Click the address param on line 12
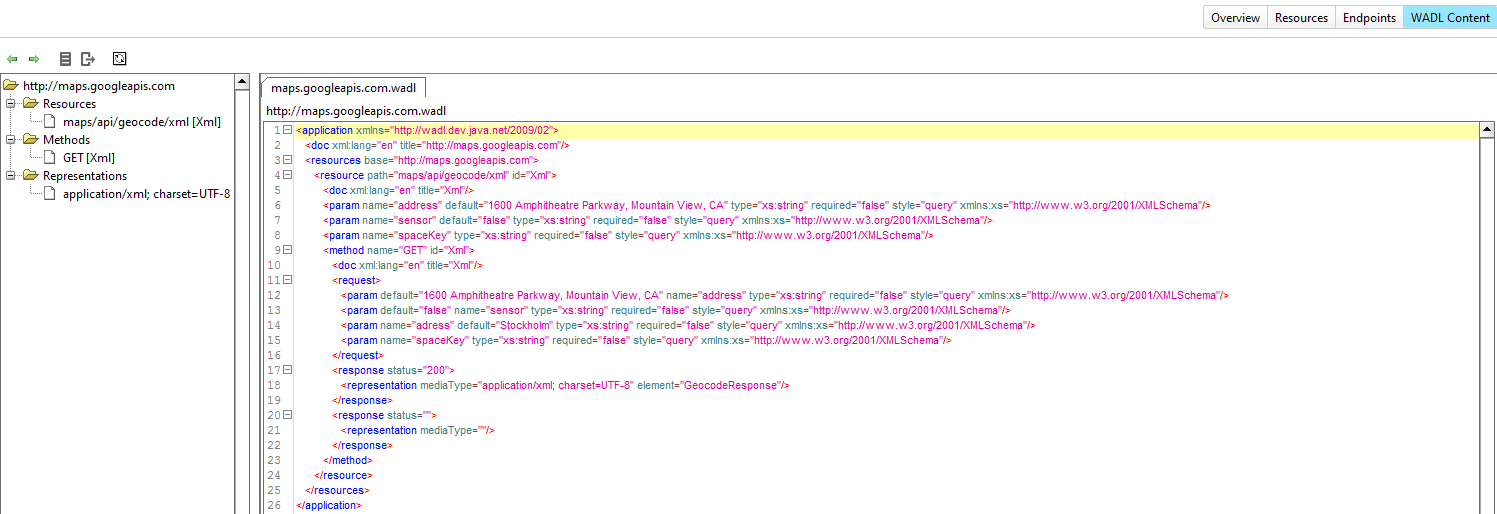The height and width of the screenshot is (514, 1497). [x=784, y=295]
